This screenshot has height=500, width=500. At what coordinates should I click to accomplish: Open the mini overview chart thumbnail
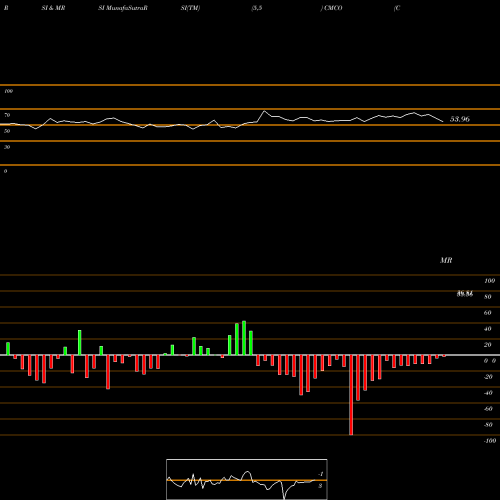247,479
